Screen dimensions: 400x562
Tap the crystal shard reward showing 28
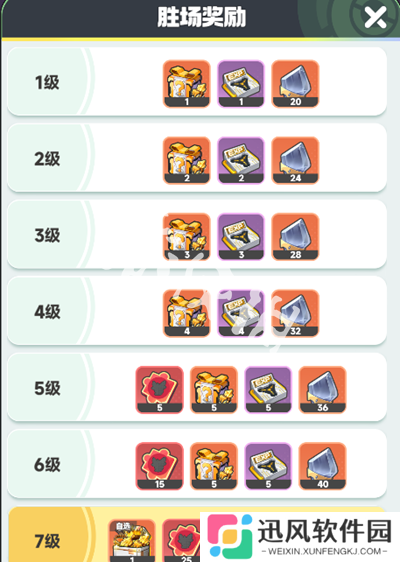click(295, 237)
